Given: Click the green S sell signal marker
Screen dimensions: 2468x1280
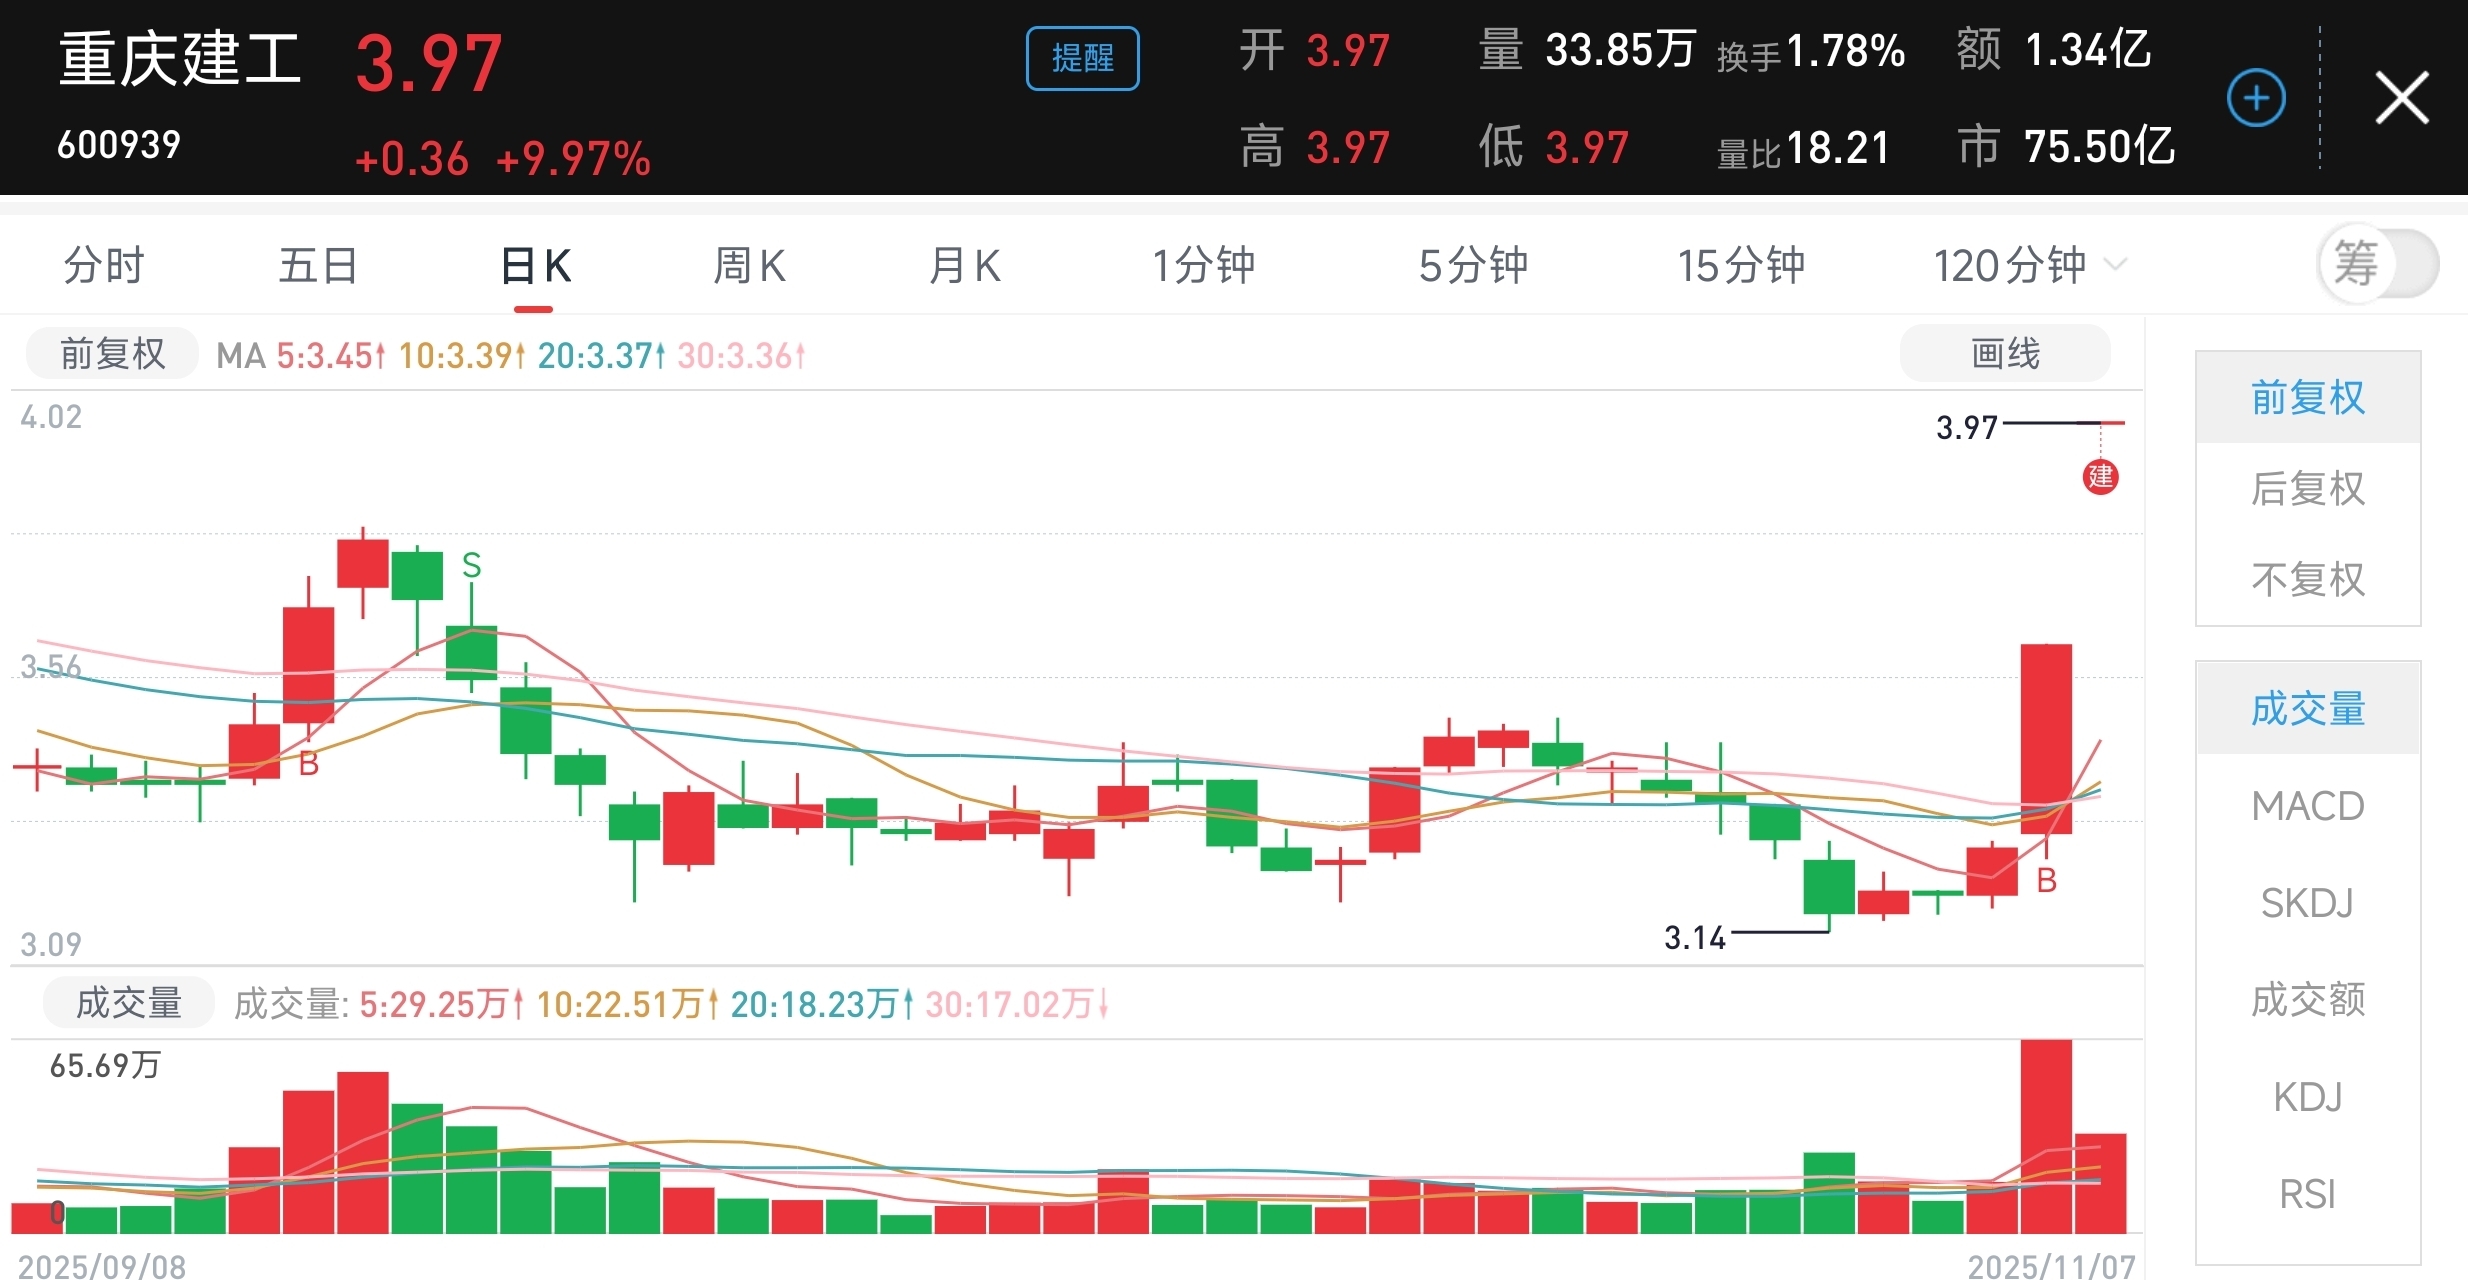Looking at the screenshot, I should pos(471,566).
